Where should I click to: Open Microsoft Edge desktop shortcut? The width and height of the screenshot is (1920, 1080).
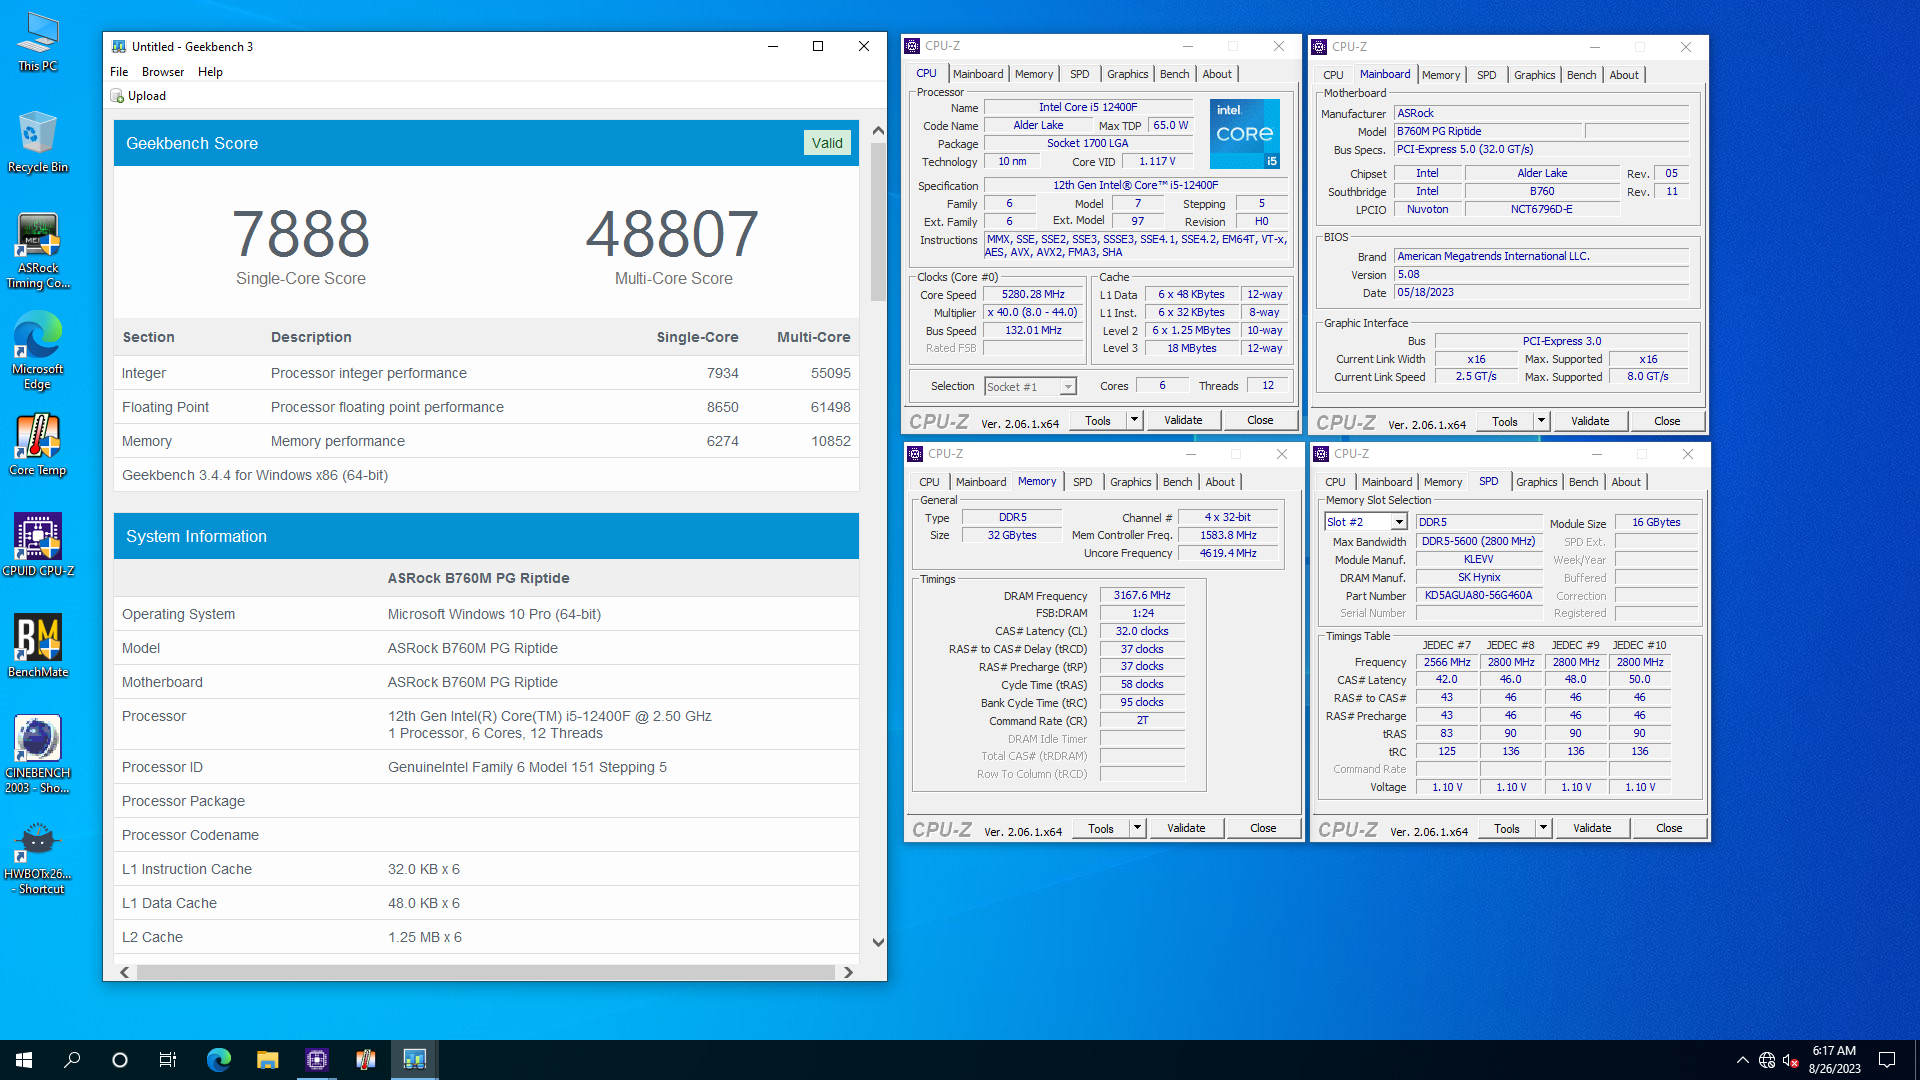click(38, 350)
